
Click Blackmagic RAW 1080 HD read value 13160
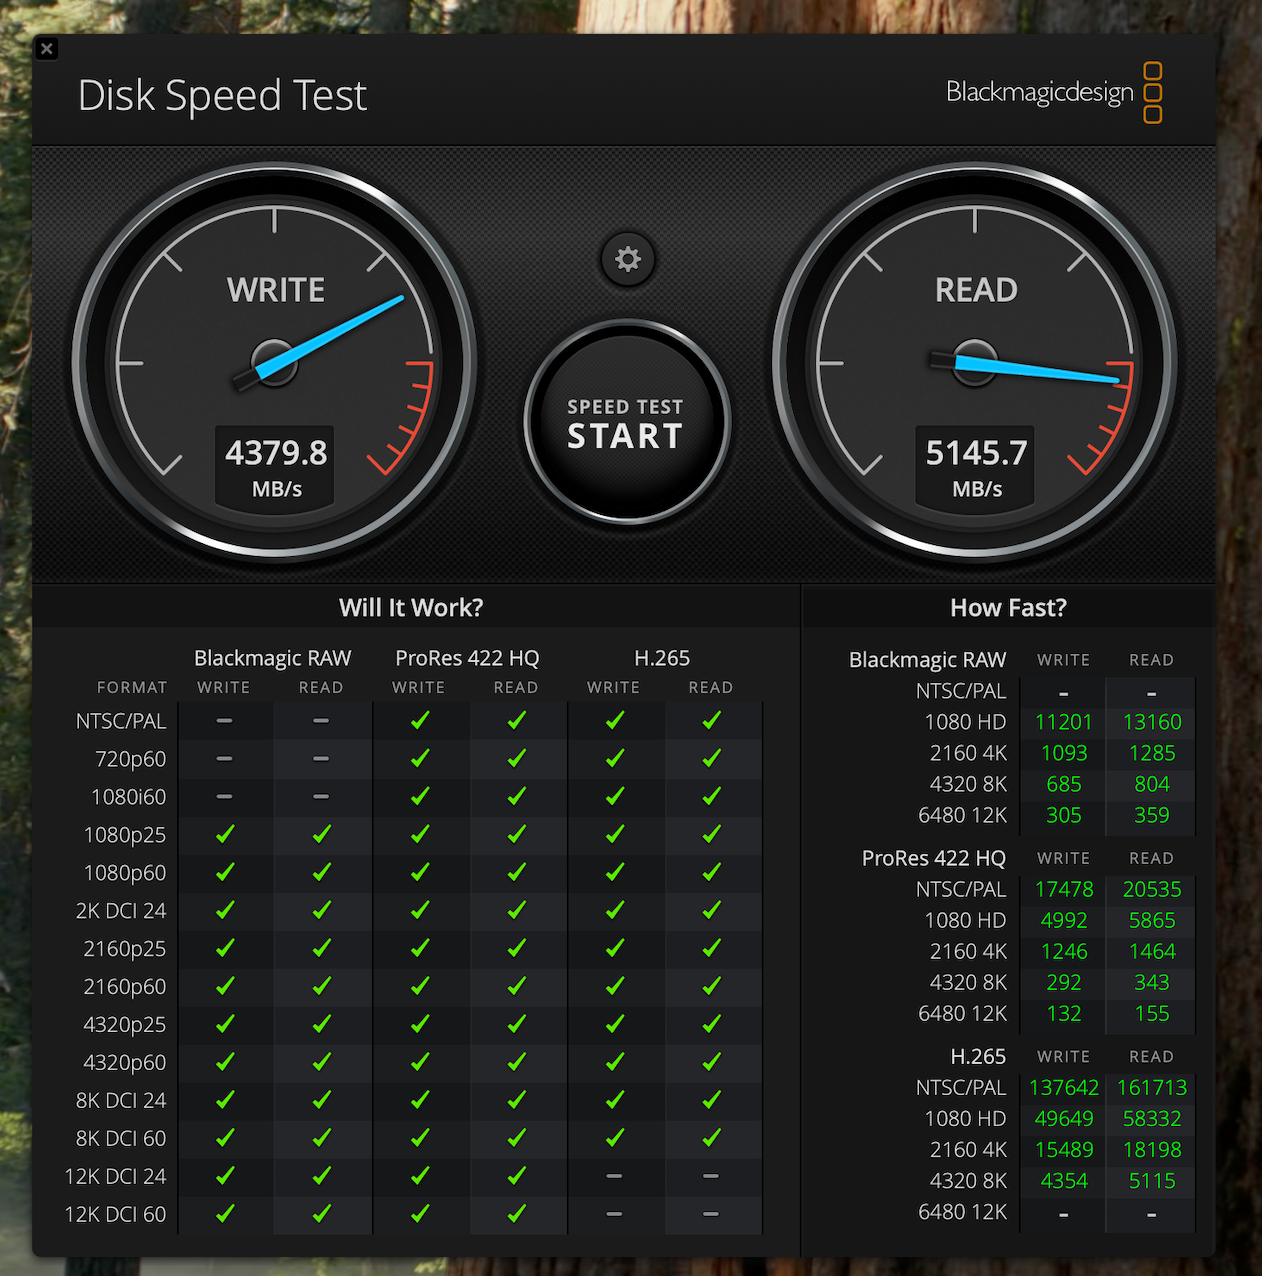coord(1152,722)
